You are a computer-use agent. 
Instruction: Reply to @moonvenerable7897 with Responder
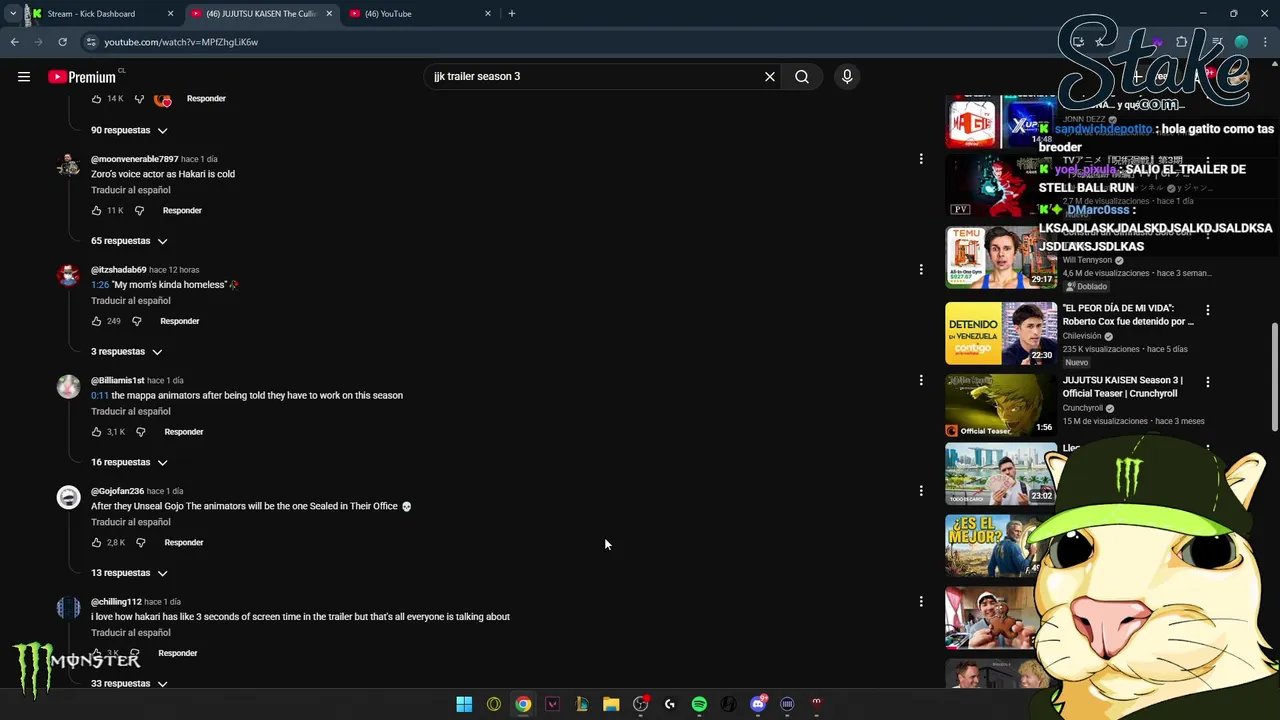[x=182, y=210]
